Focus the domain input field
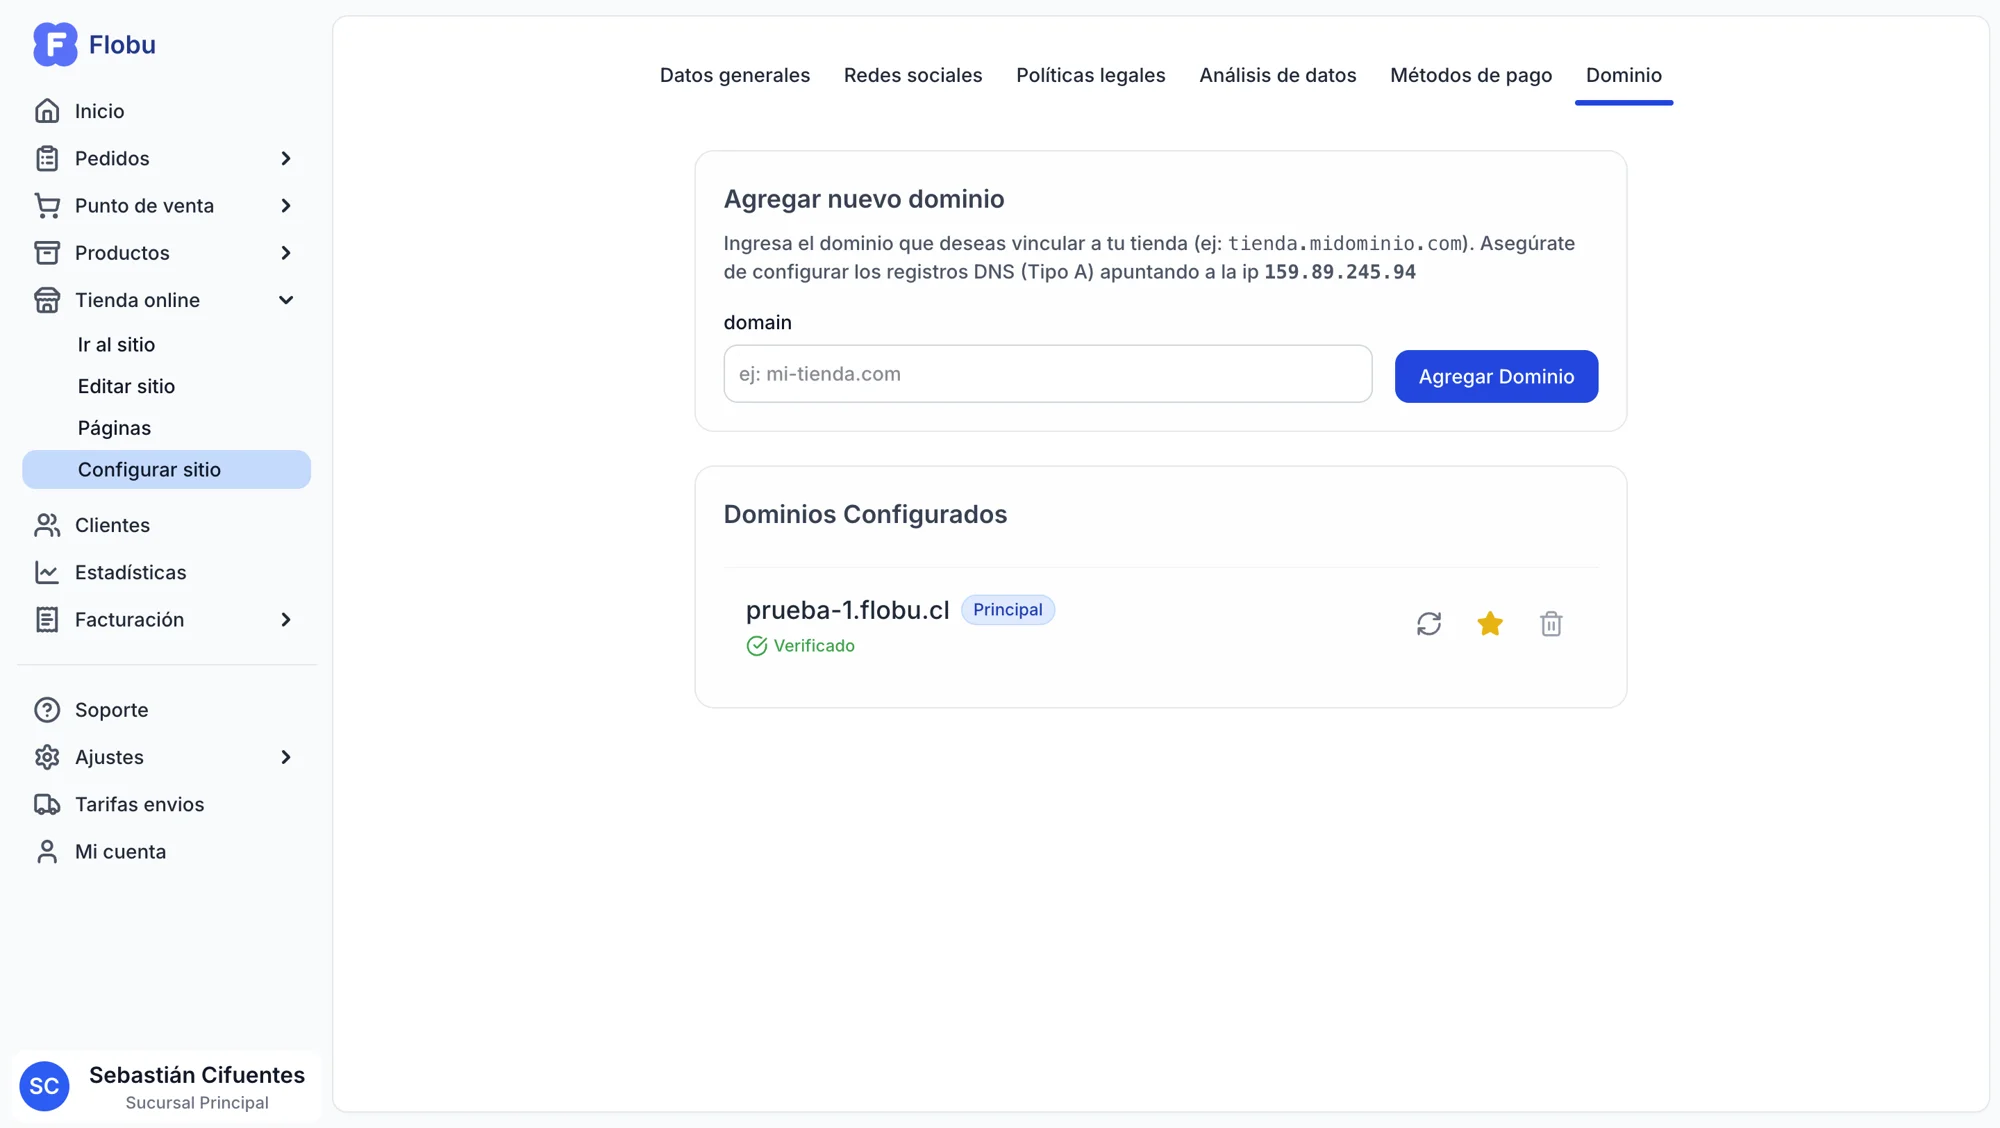Image resolution: width=2000 pixels, height=1128 pixels. (x=1047, y=374)
